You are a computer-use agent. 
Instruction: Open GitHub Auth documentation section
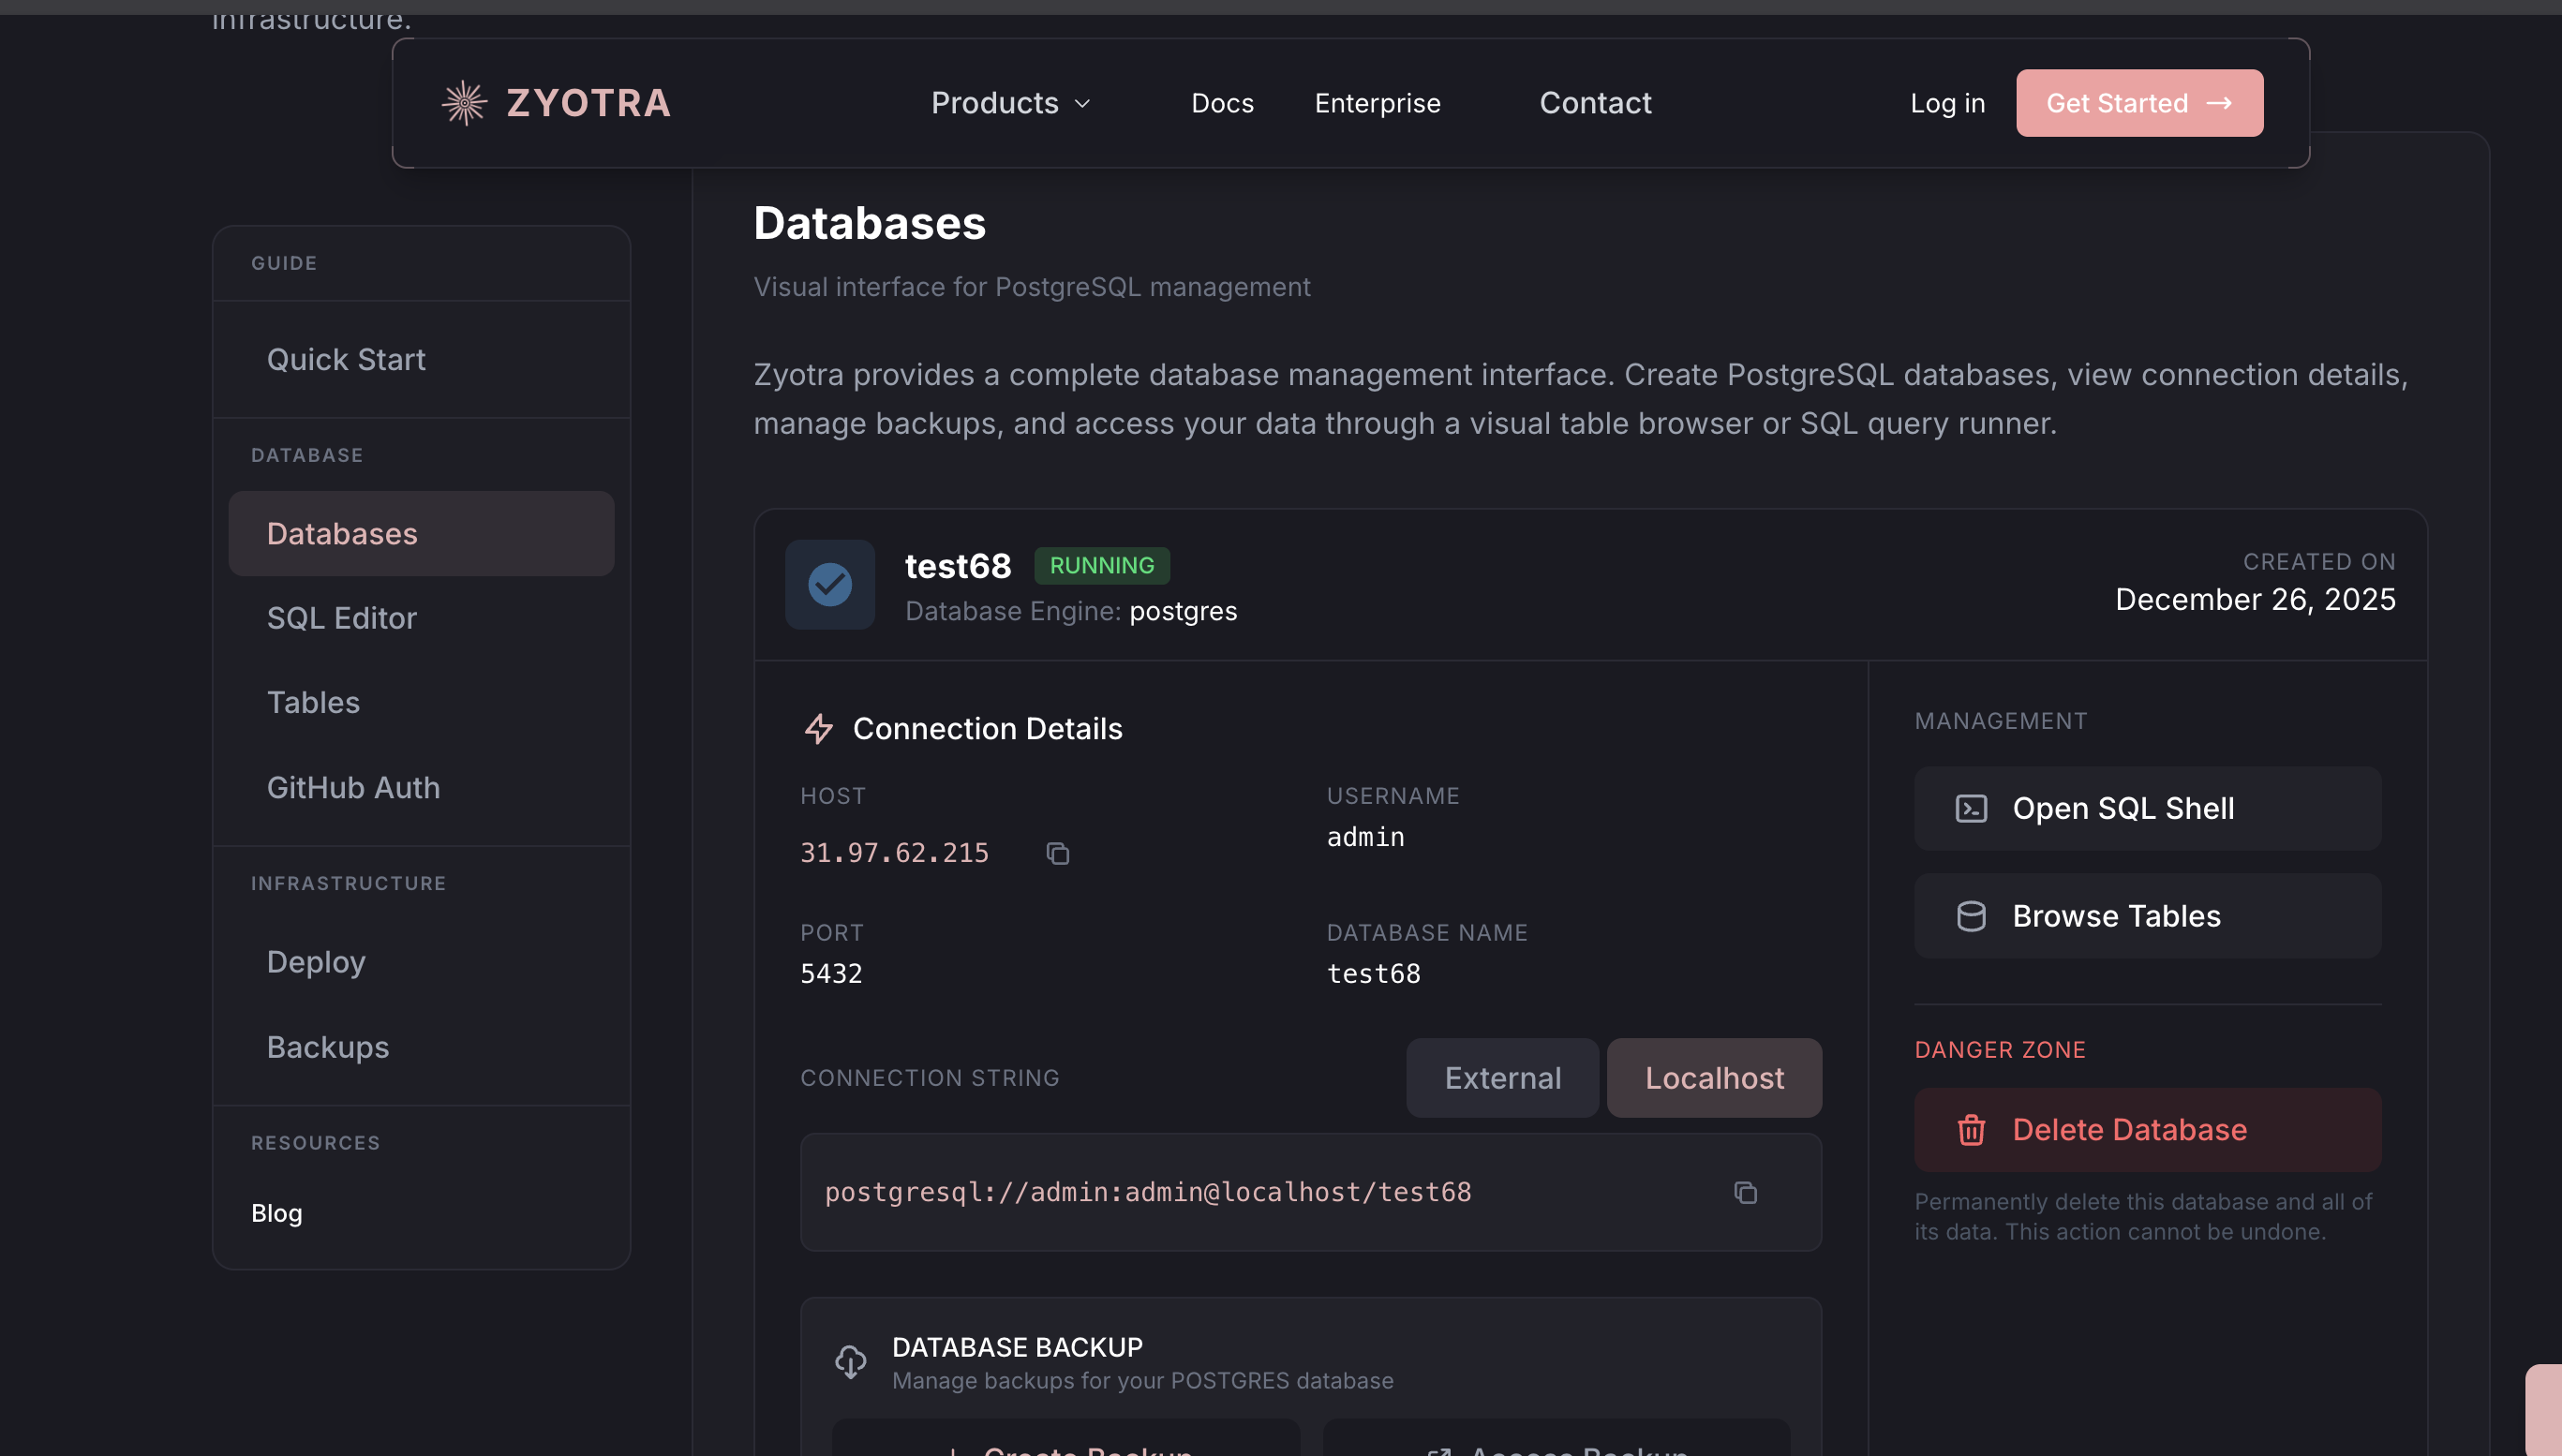point(353,788)
